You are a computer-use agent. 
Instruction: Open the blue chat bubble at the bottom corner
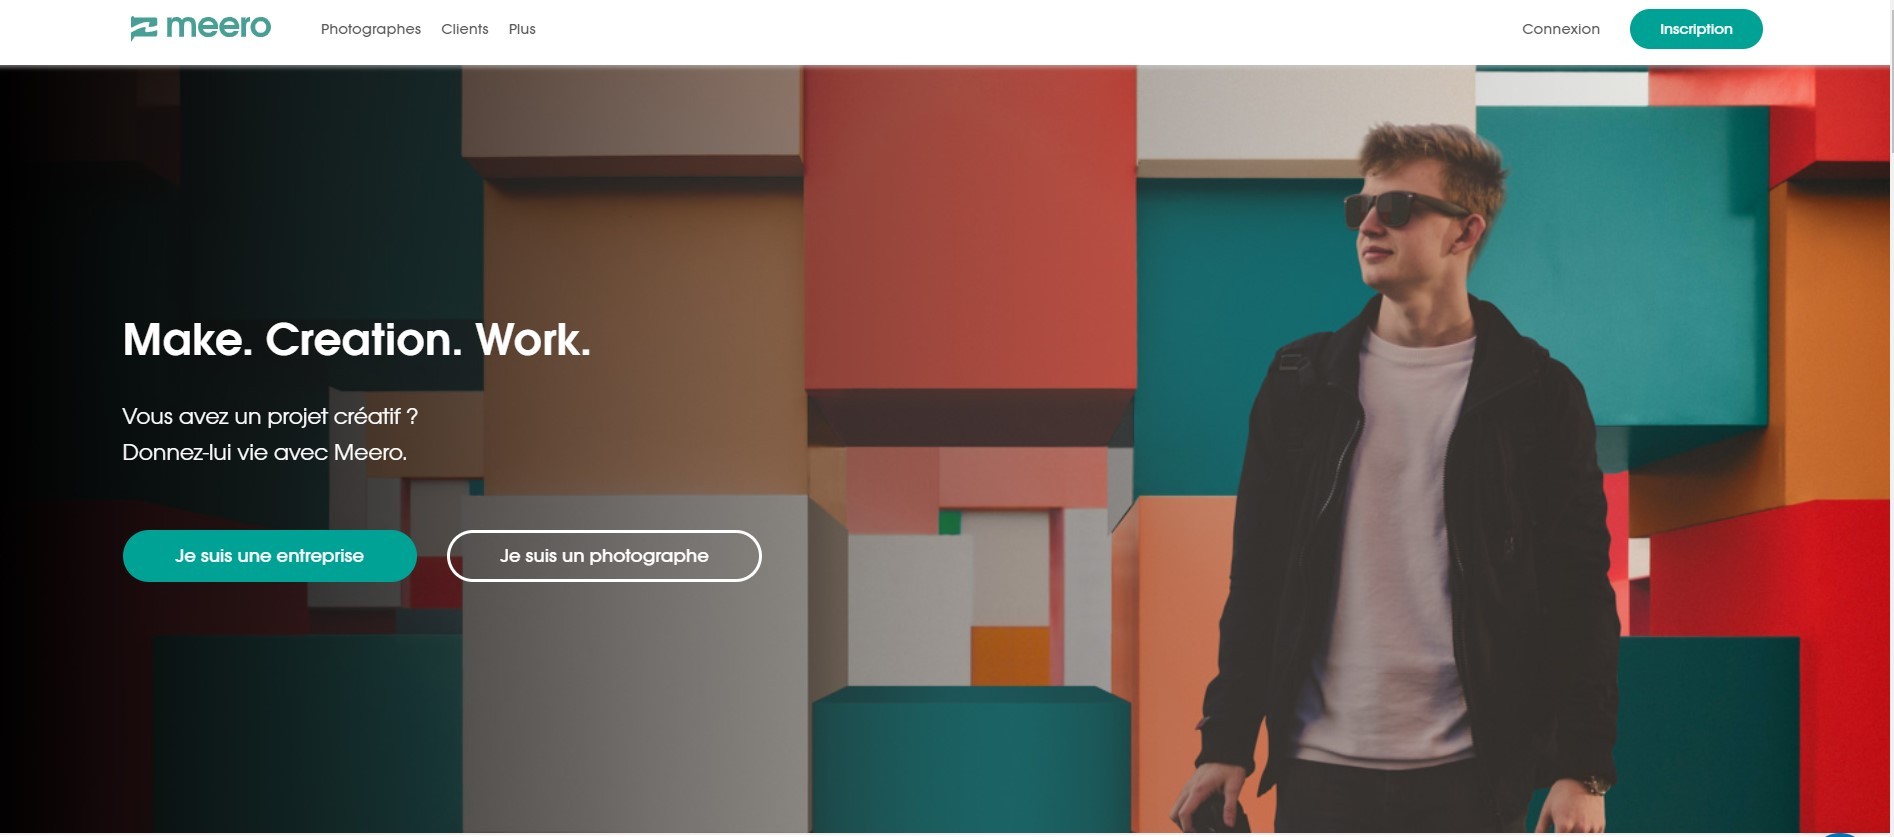[x=1838, y=834]
